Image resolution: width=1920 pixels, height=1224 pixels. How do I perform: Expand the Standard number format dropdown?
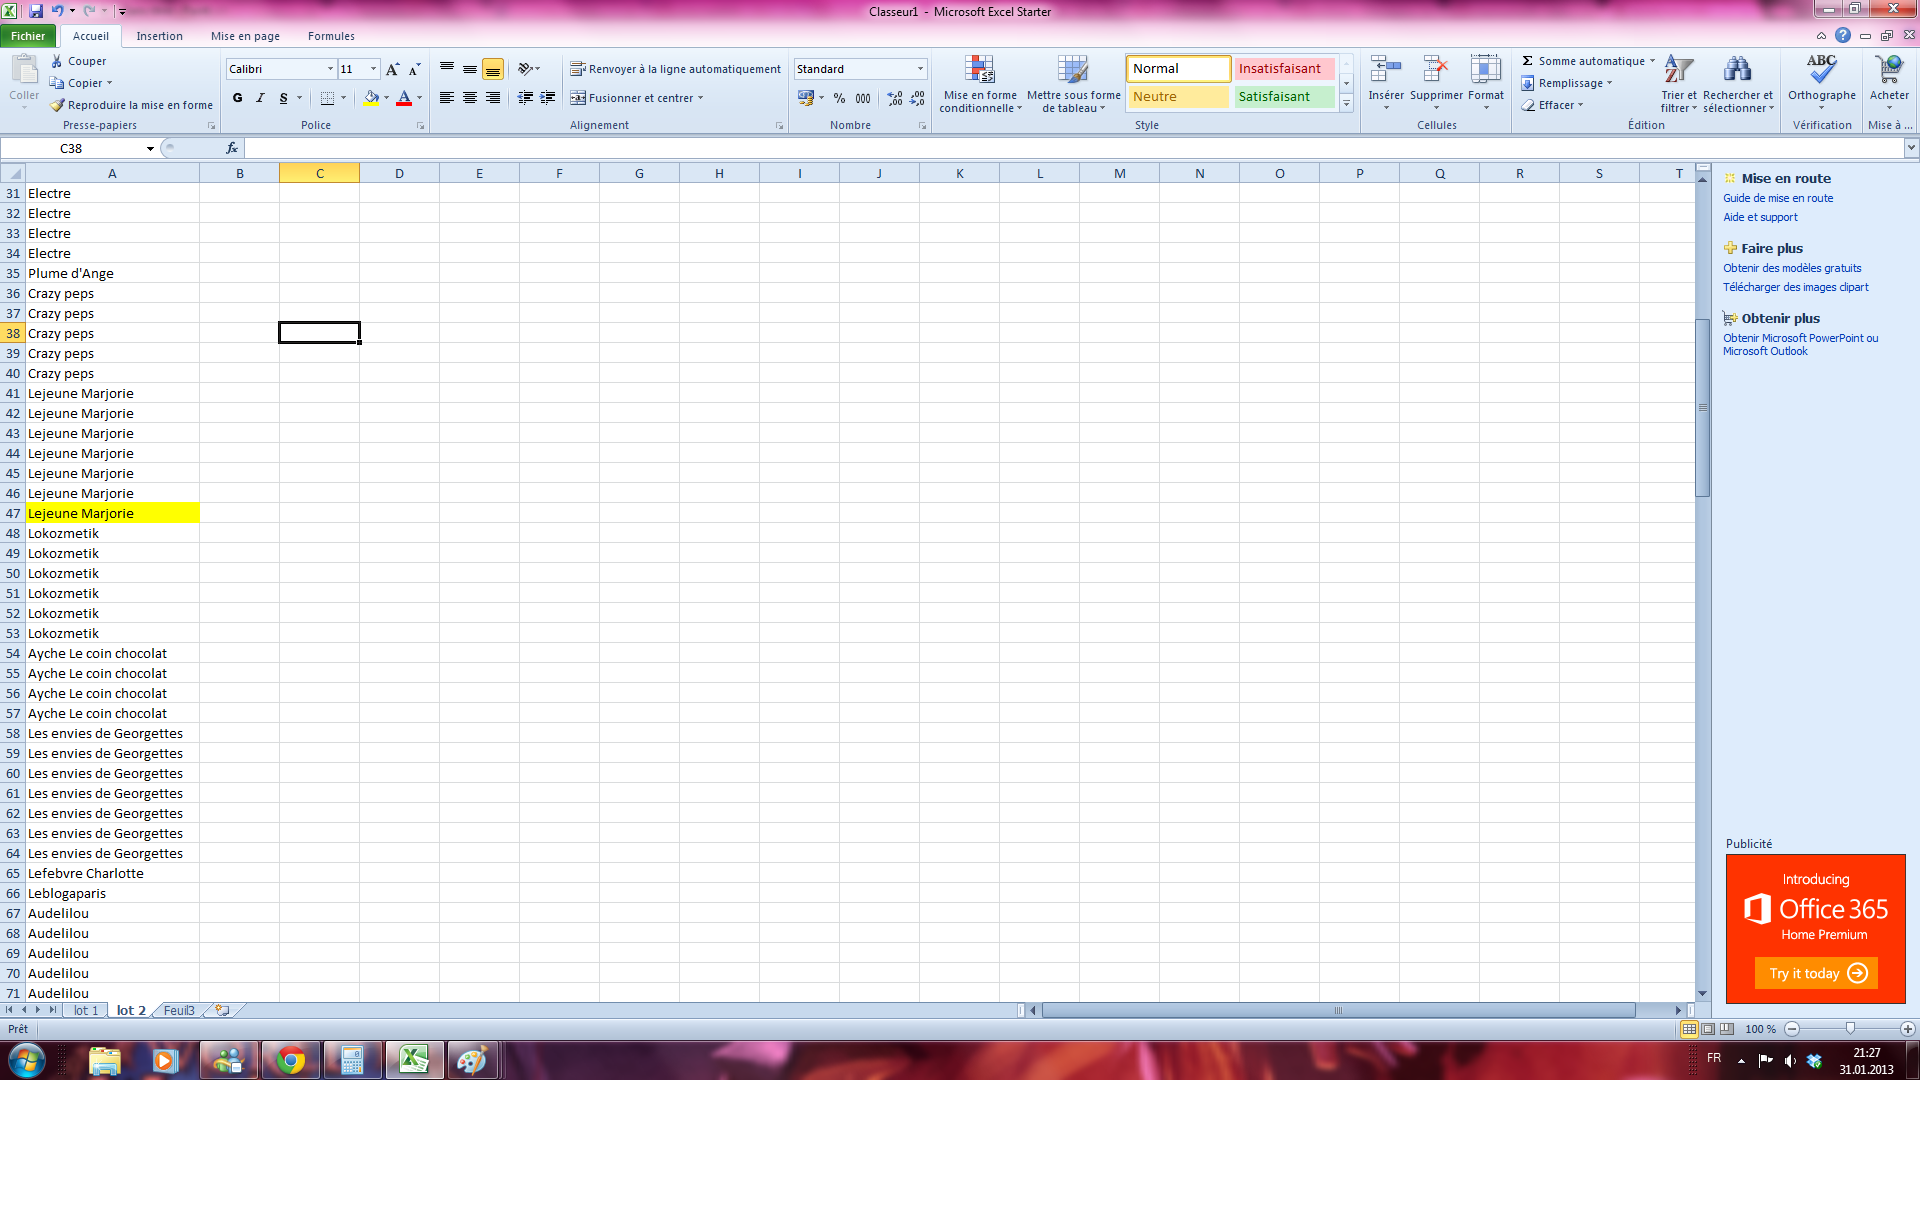tap(920, 69)
